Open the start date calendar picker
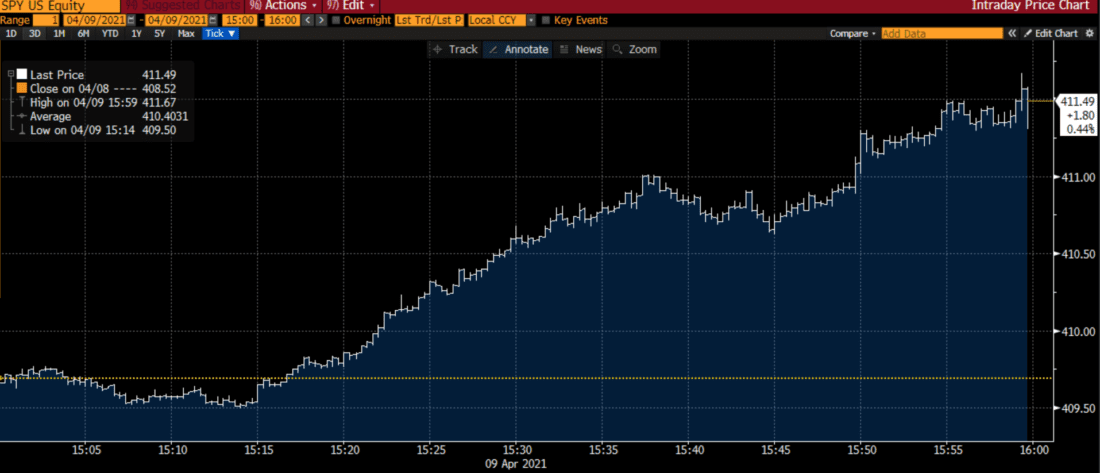This screenshot has height=473, width=1100. click(x=130, y=20)
